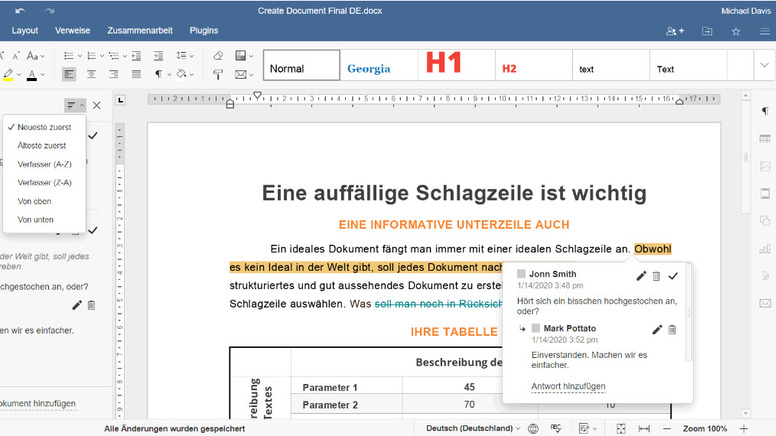The image size is (776, 436).
Task: Delete the comment in the left panel
Action: click(92, 305)
